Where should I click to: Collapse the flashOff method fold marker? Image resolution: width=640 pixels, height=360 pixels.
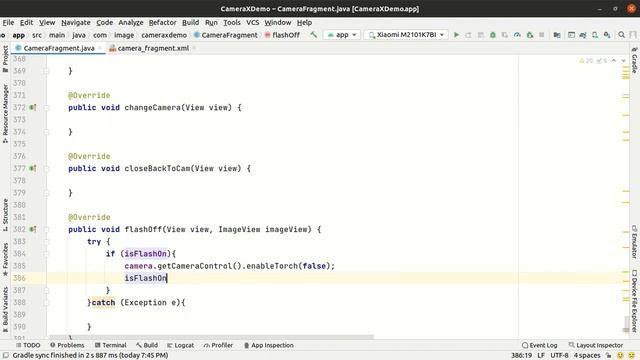pyautogui.click(x=46, y=229)
